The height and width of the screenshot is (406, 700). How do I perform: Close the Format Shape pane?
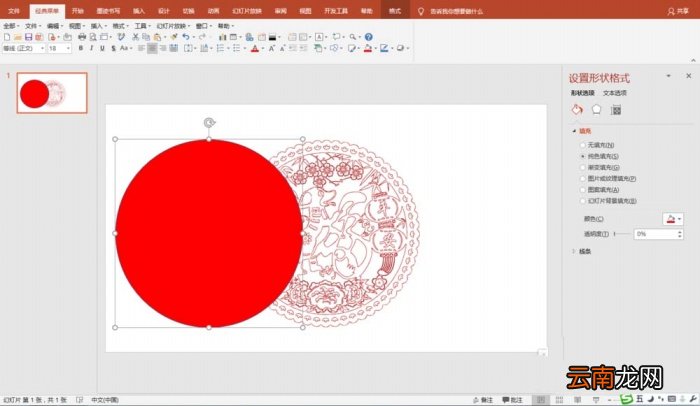[688, 76]
